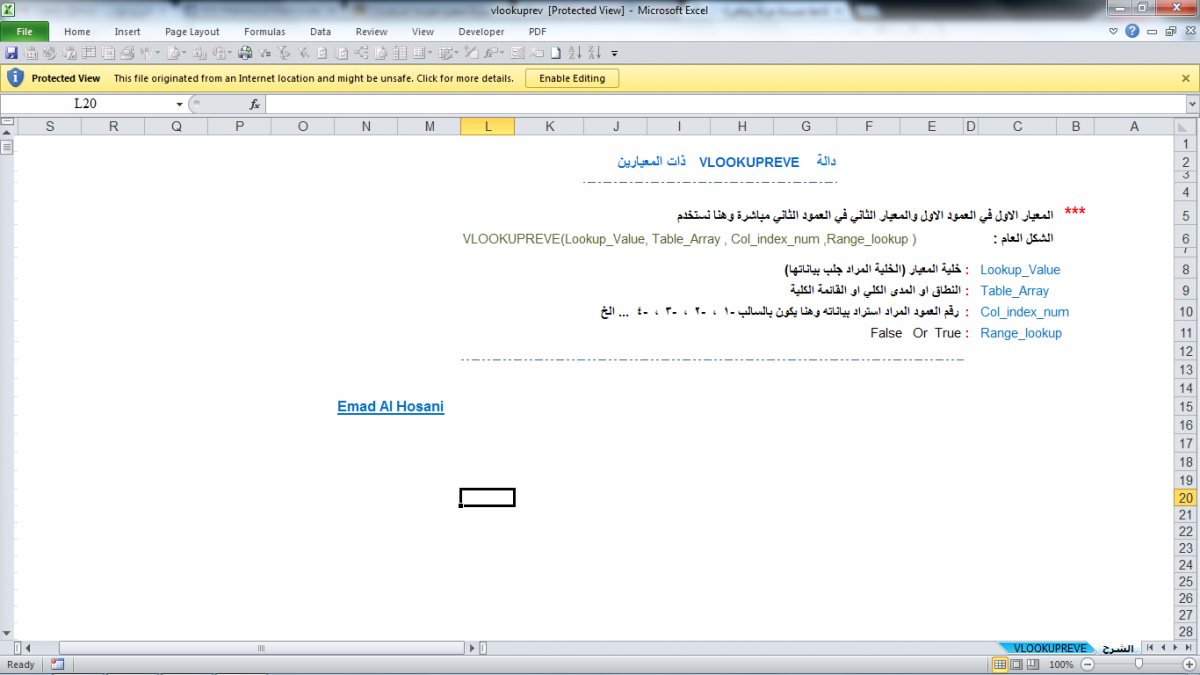Screen dimensions: 1200x675
Task: Click inside the Name Box showing L20
Action: coord(86,104)
